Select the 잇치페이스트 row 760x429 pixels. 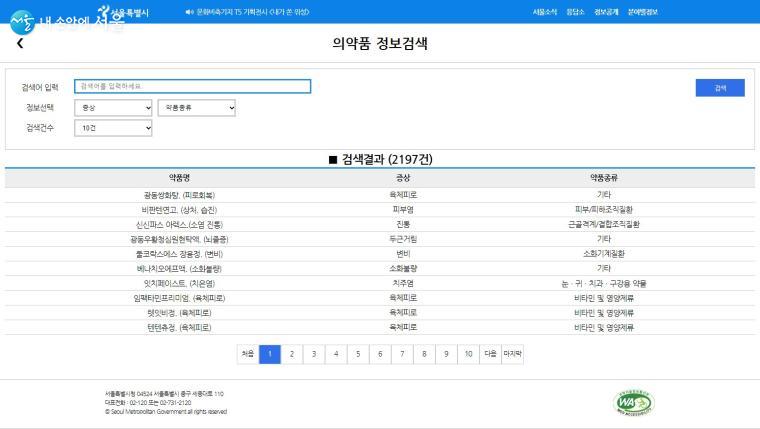point(380,283)
